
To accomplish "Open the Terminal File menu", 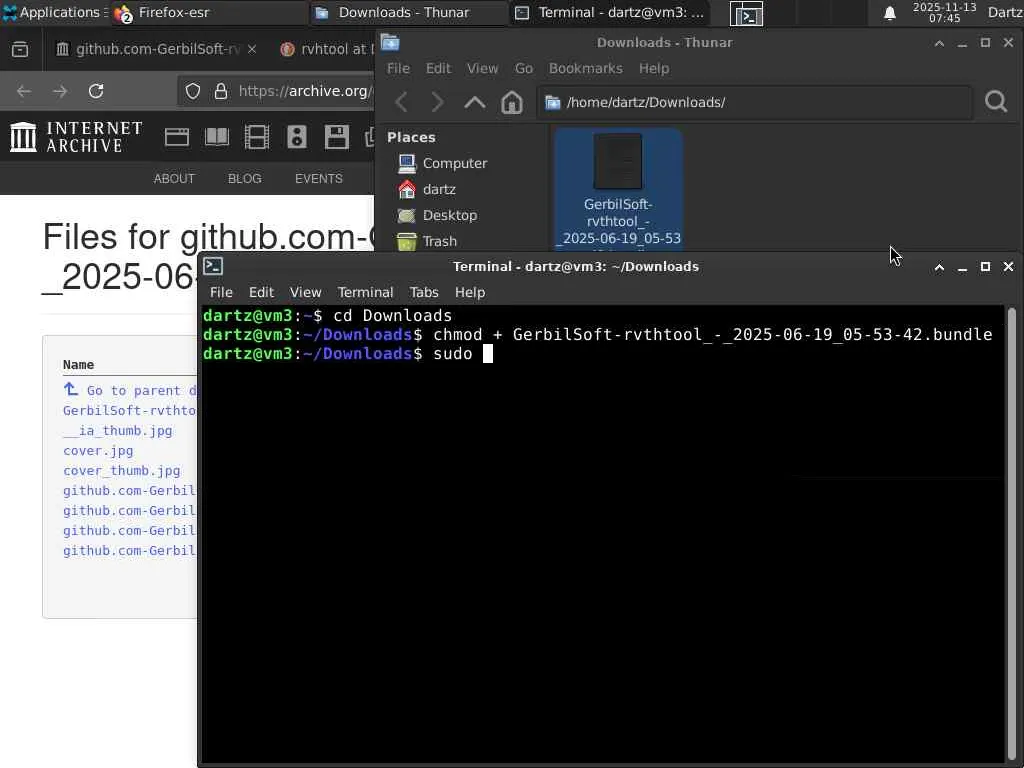I will pos(221,292).
